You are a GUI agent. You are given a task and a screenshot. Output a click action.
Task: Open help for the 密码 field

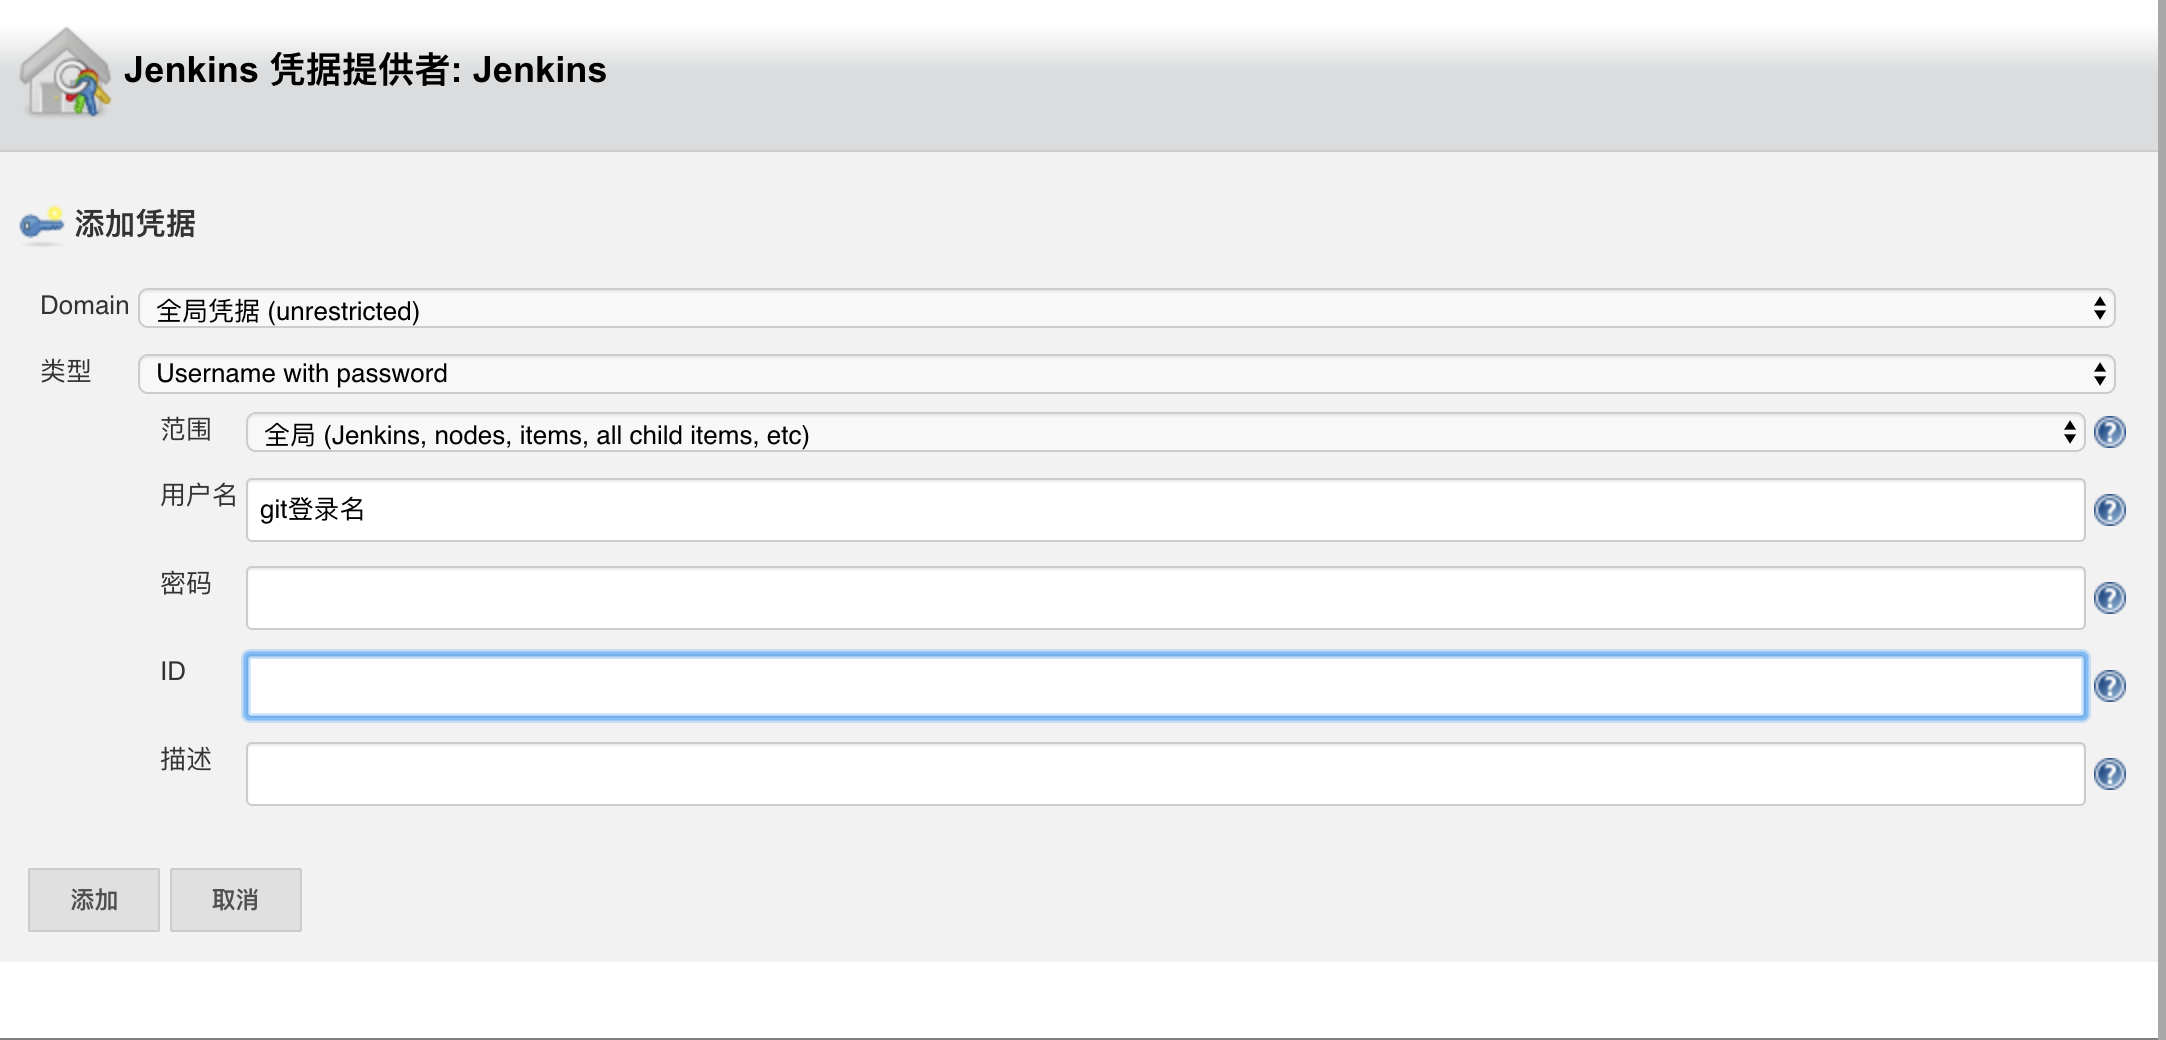2110,598
